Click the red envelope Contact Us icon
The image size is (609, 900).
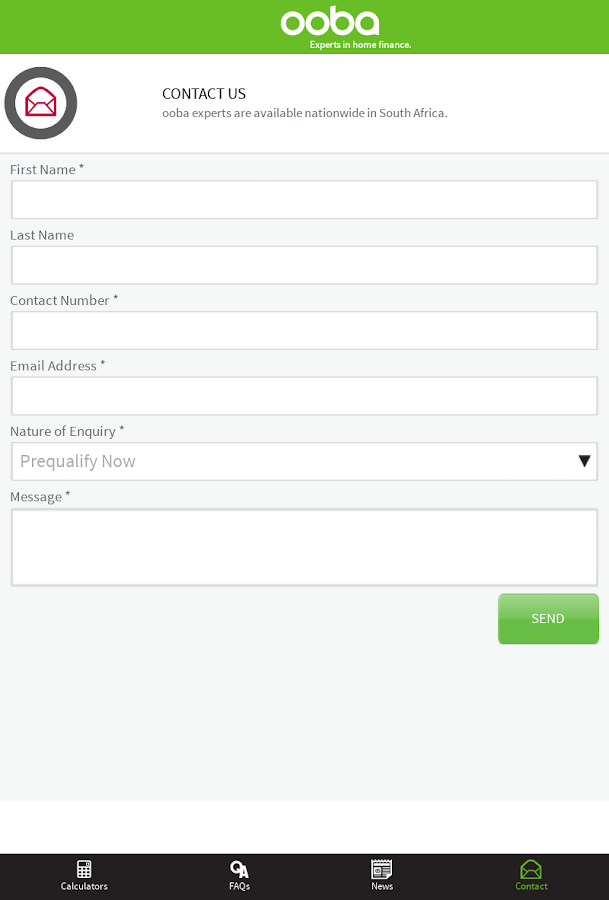(x=41, y=103)
